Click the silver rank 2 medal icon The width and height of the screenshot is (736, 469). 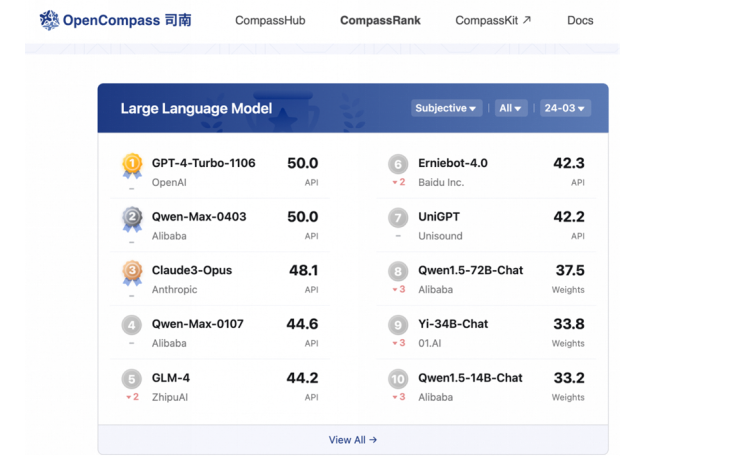[132, 219]
